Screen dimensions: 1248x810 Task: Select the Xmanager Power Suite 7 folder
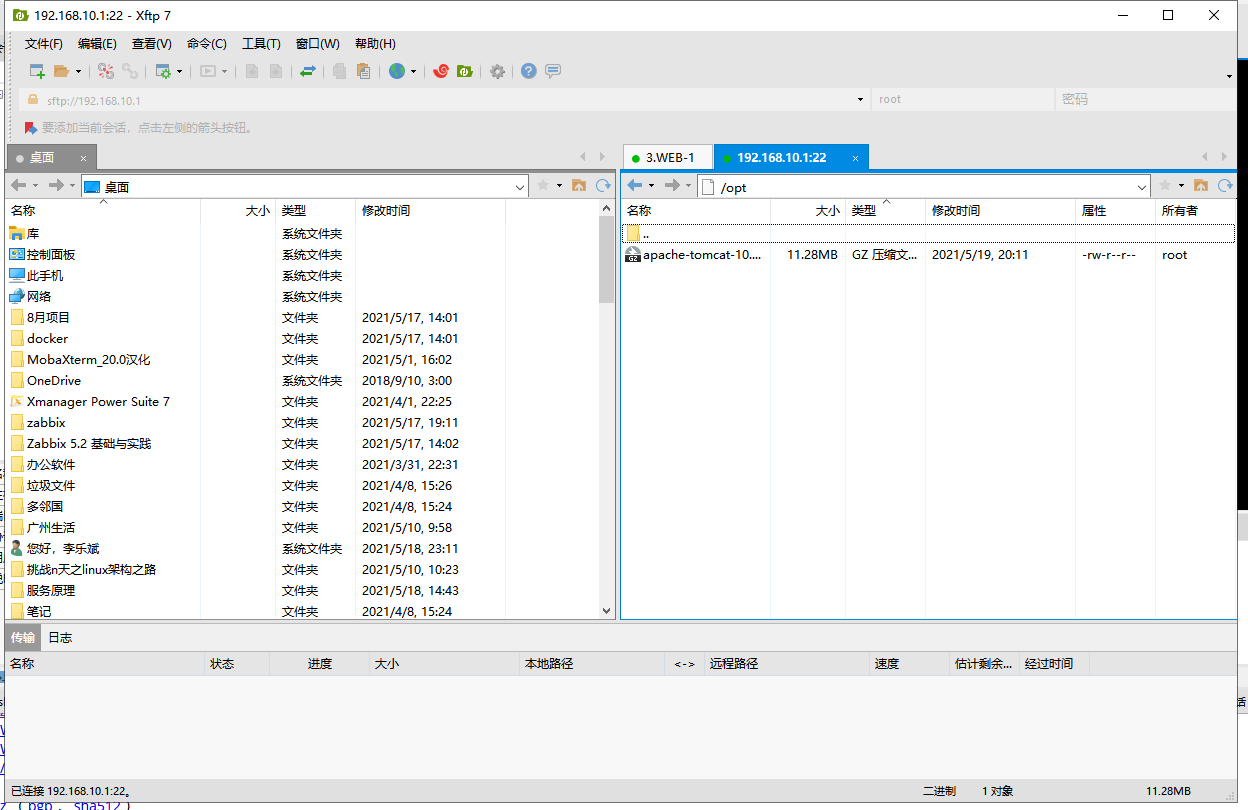point(98,401)
